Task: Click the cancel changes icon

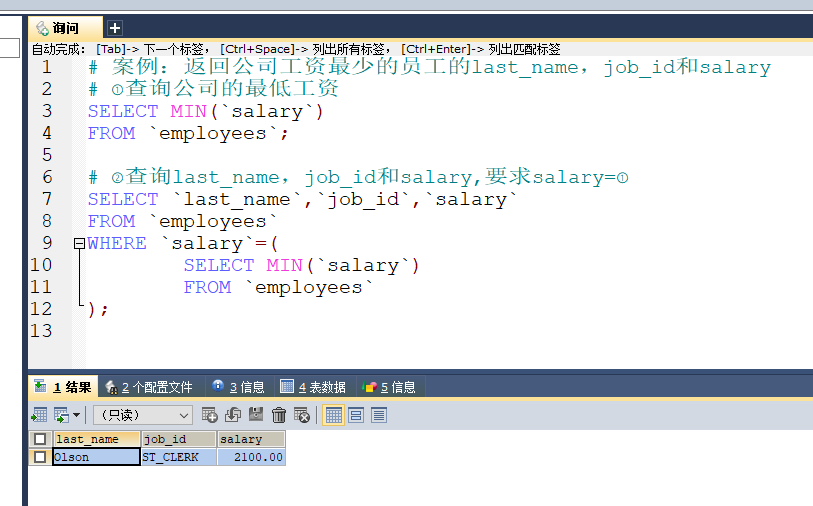Action: 301,415
